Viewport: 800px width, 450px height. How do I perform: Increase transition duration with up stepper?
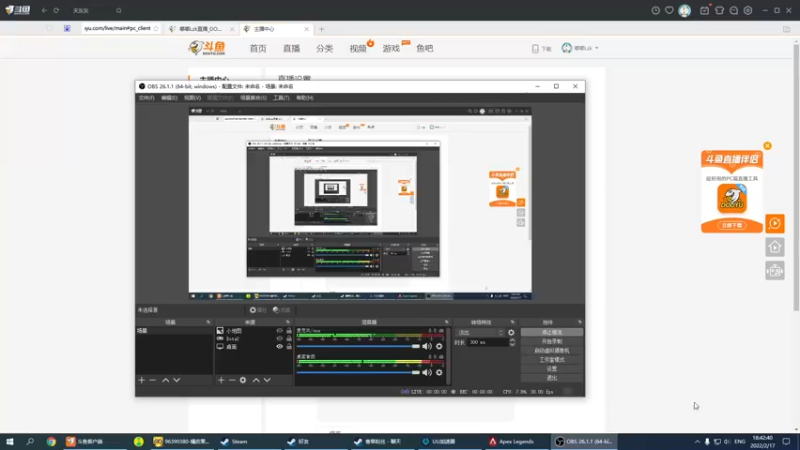click(512, 340)
